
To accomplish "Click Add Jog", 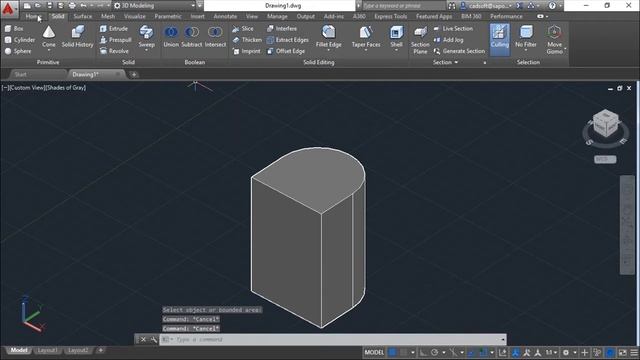I will [448, 40].
